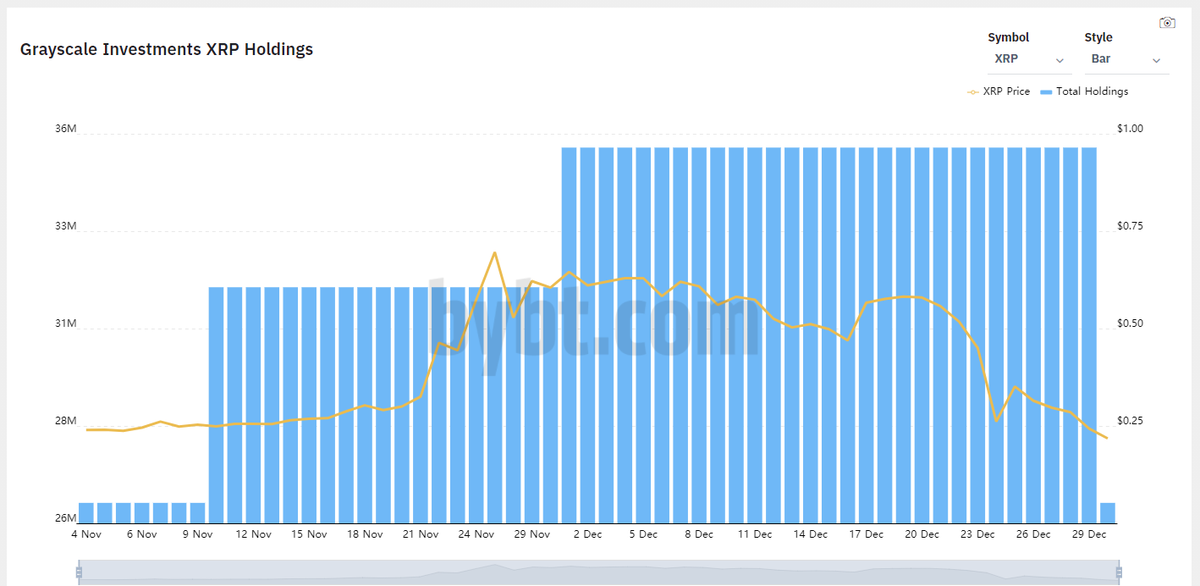Click the $0.25 price axis value
The width and height of the screenshot is (1200, 586).
(1130, 421)
